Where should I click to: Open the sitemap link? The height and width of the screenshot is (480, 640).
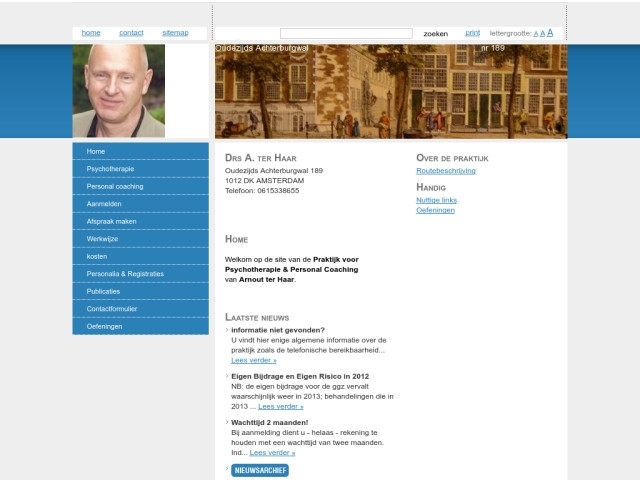pos(175,33)
